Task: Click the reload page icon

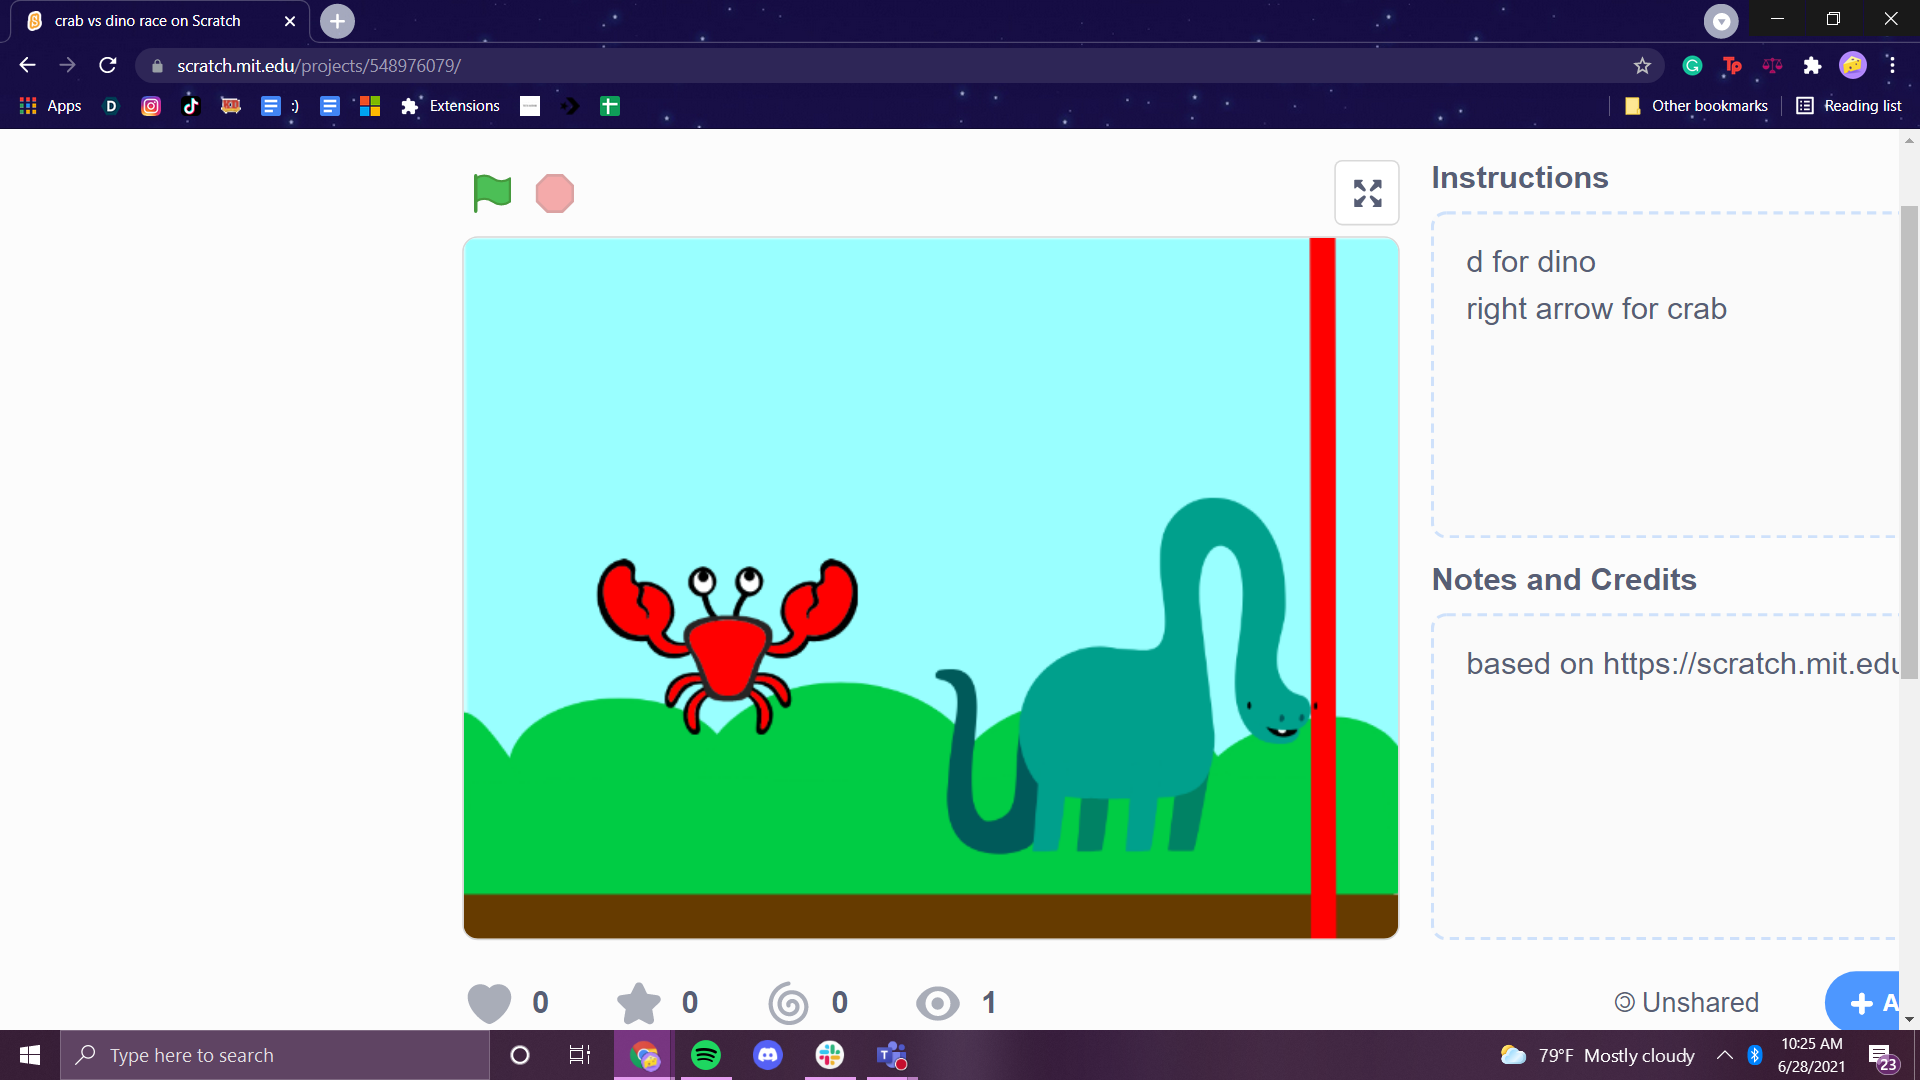Action: [107, 65]
